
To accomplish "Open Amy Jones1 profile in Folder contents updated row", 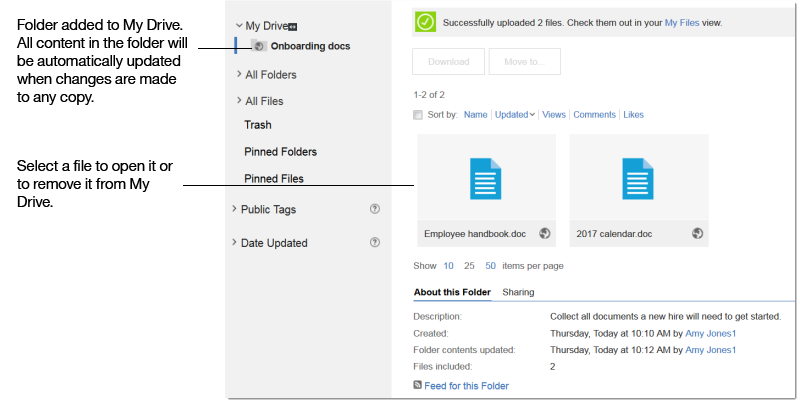I will [711, 350].
